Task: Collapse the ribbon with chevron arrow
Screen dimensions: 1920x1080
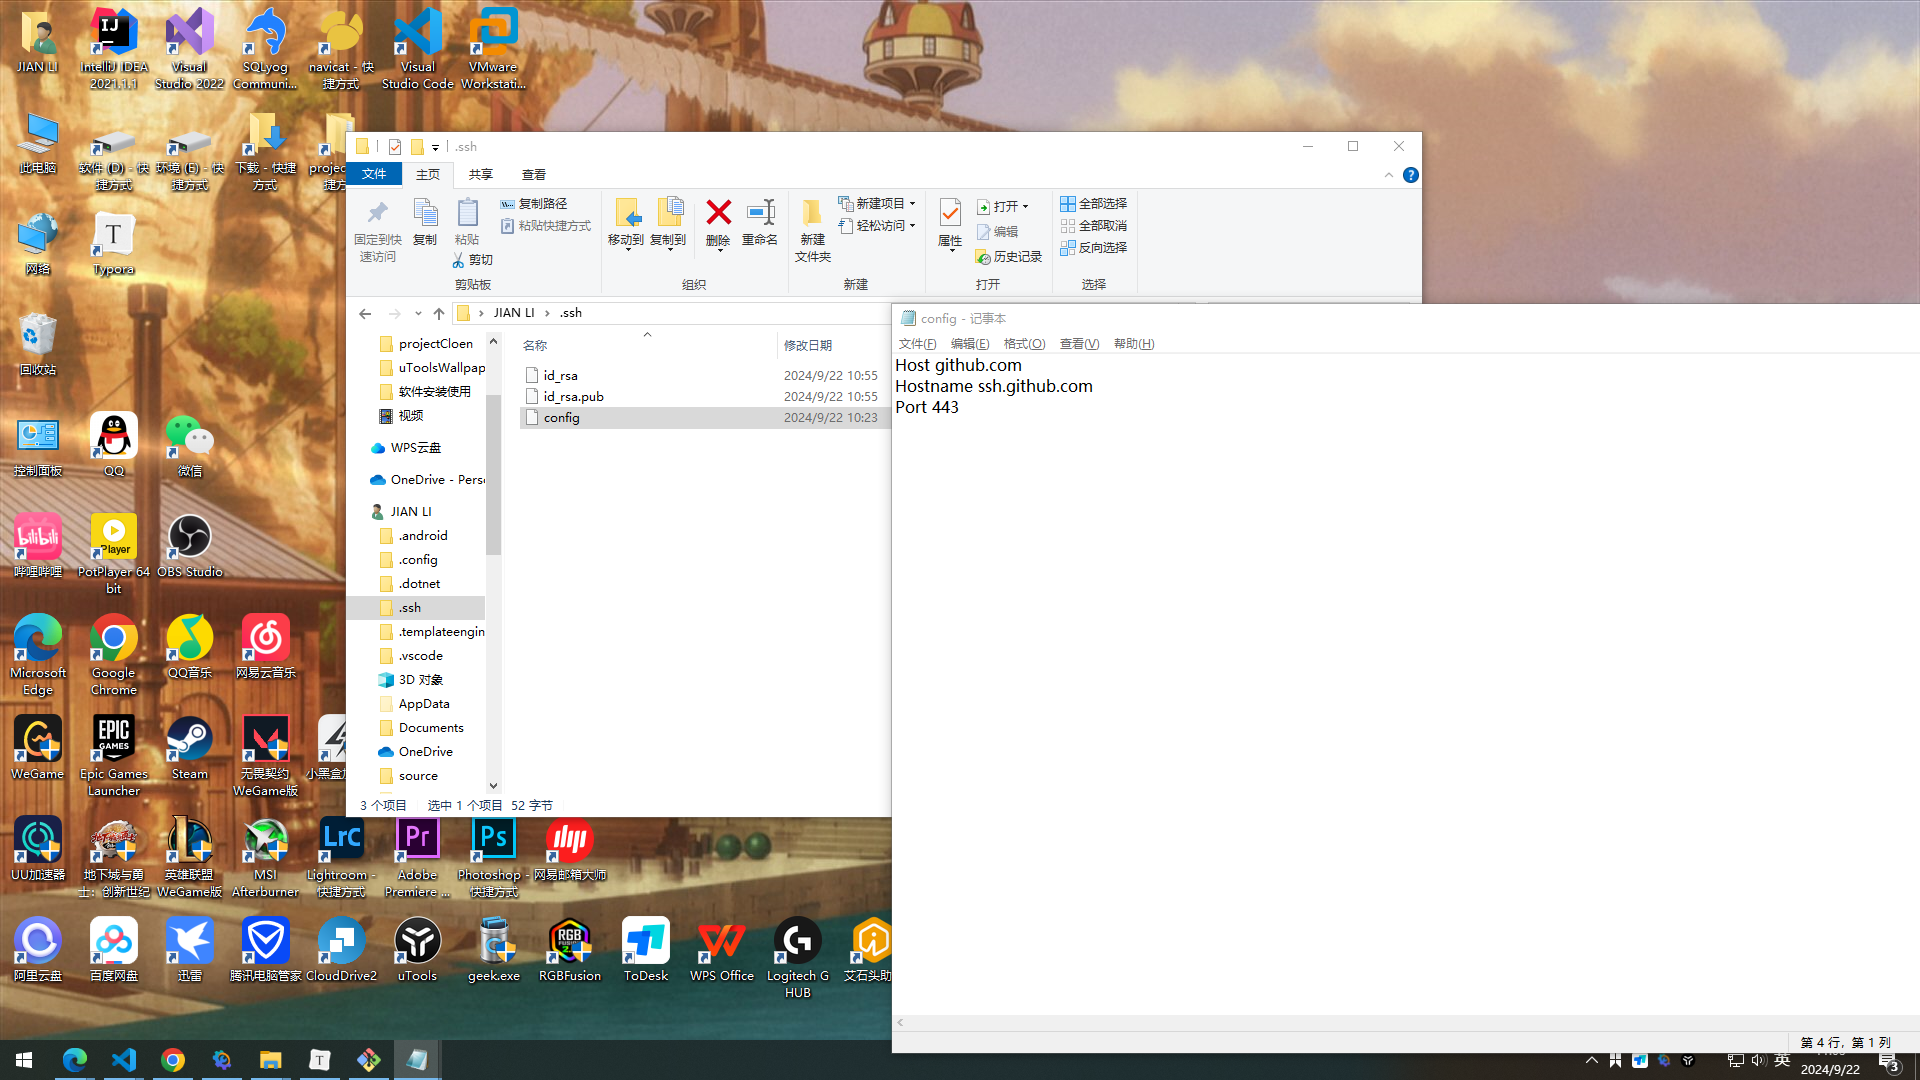Action: [x=1388, y=175]
